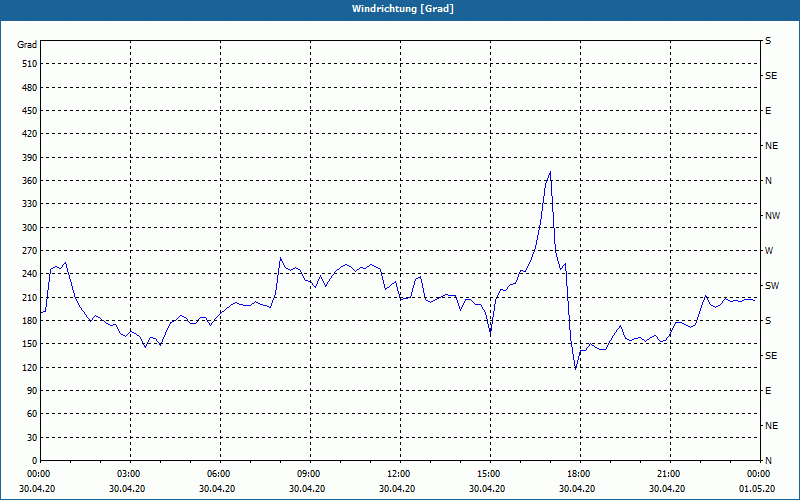Select the 30 degree tick label

32,437
